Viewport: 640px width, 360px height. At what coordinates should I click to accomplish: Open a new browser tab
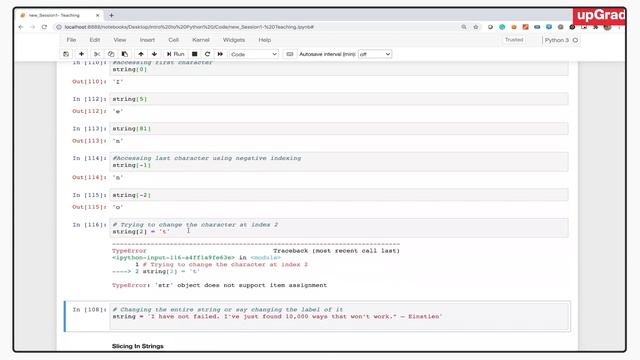click(x=111, y=16)
